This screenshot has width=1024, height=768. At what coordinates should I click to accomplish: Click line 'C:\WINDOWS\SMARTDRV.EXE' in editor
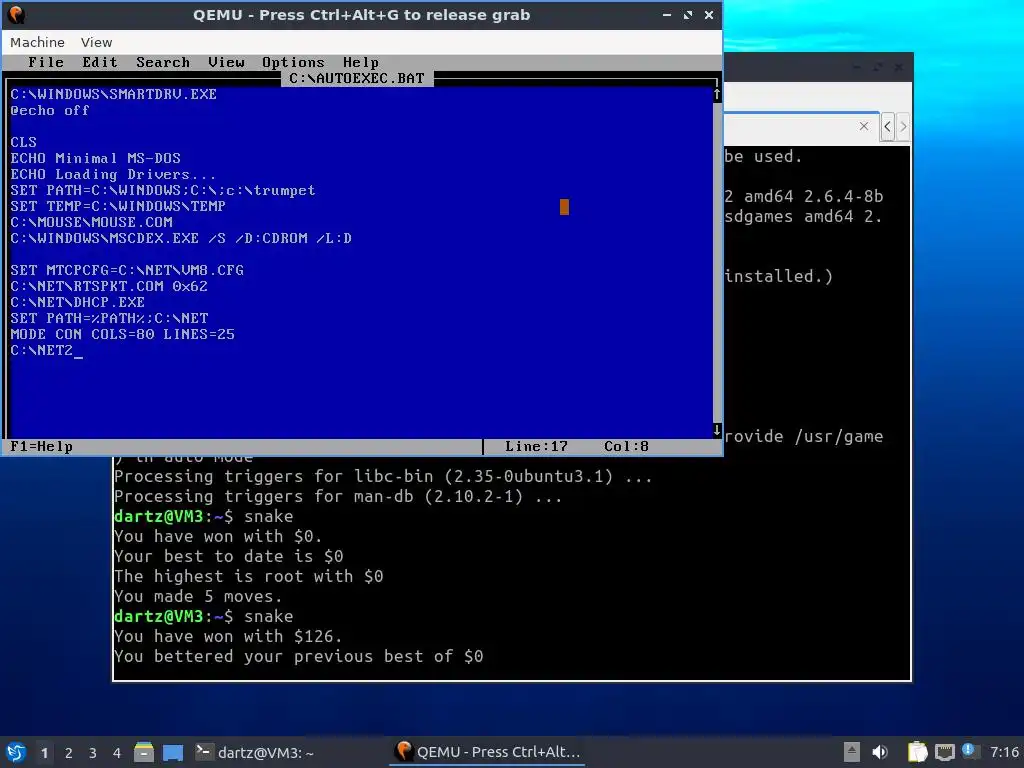[114, 94]
